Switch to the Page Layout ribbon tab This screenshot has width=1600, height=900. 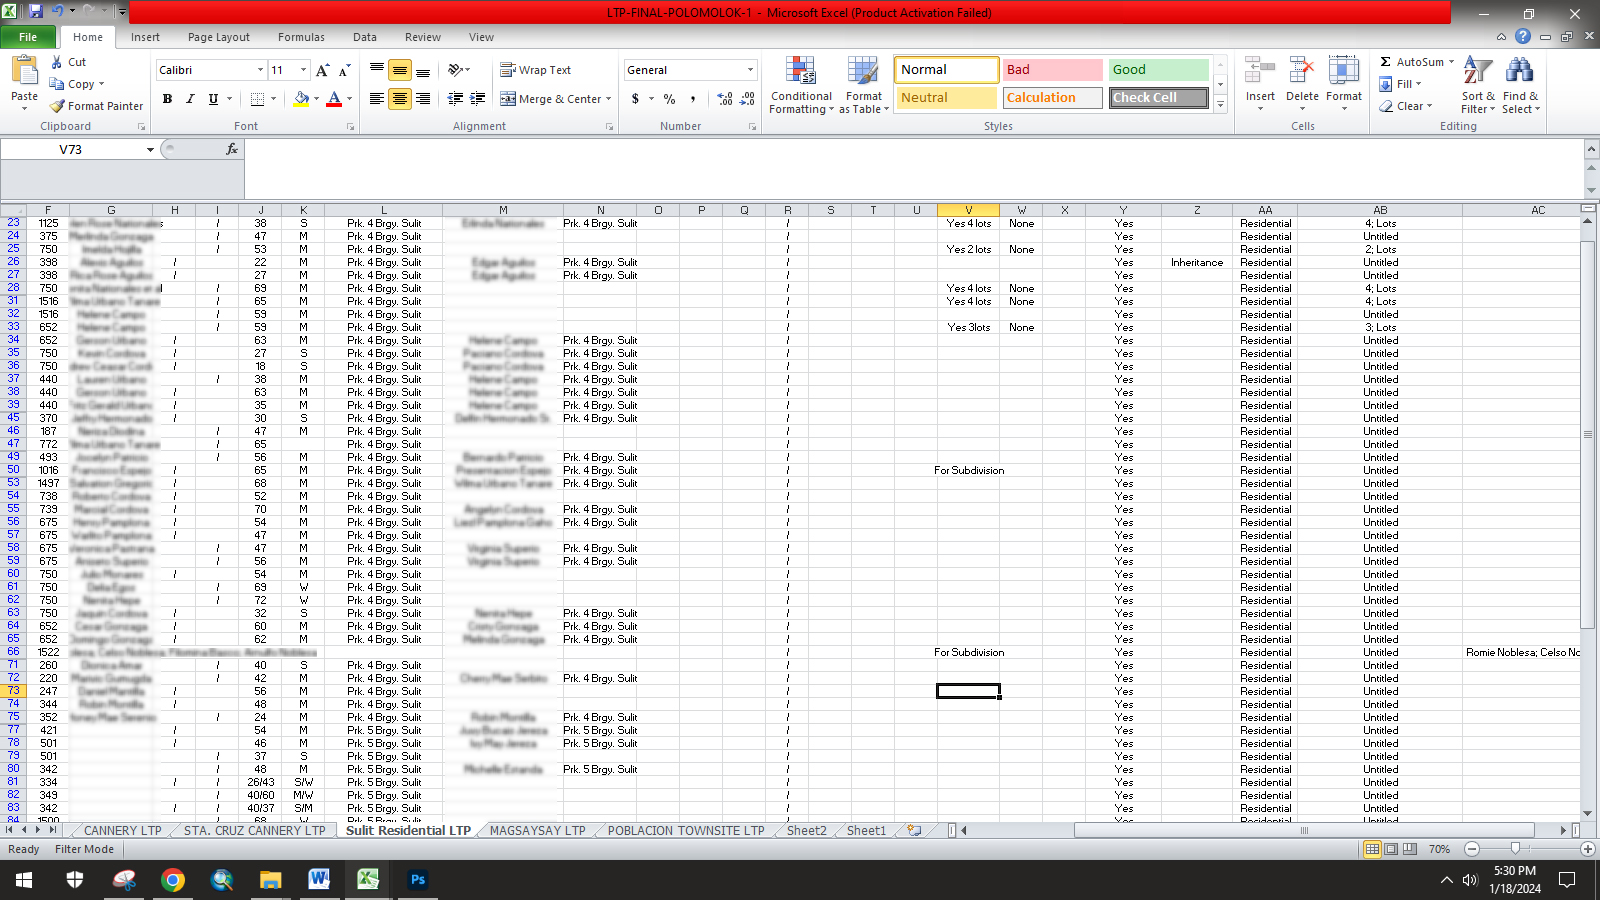(219, 37)
